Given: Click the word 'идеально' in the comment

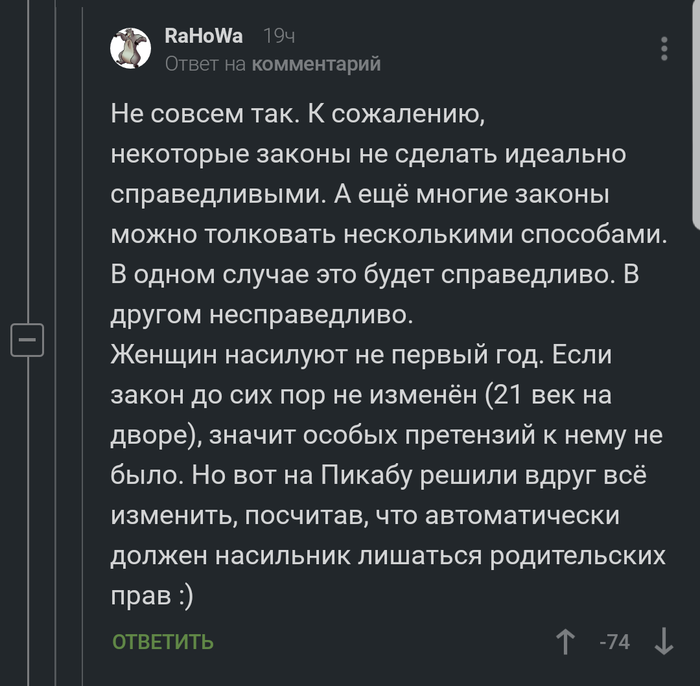Looking at the screenshot, I should coord(565,155).
